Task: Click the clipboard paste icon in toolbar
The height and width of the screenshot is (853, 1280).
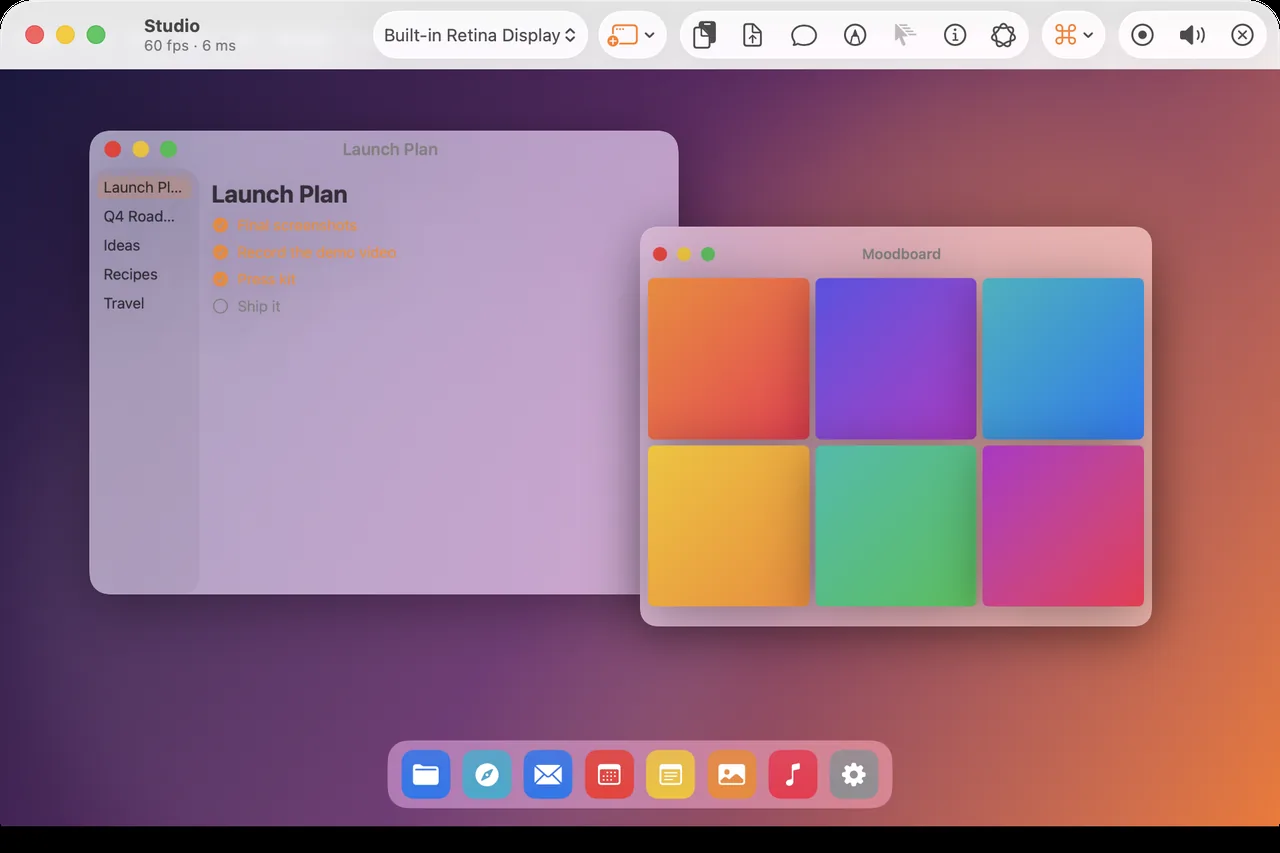Action: (704, 35)
